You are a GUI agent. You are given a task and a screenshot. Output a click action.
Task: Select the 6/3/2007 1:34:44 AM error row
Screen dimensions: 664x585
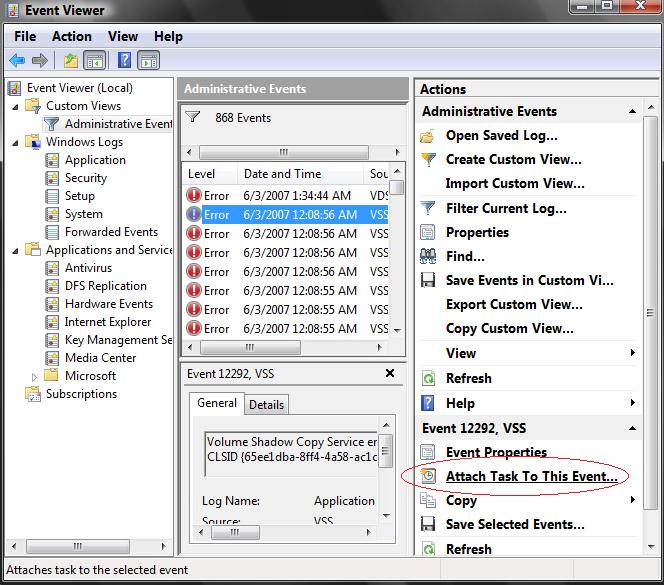(286, 196)
